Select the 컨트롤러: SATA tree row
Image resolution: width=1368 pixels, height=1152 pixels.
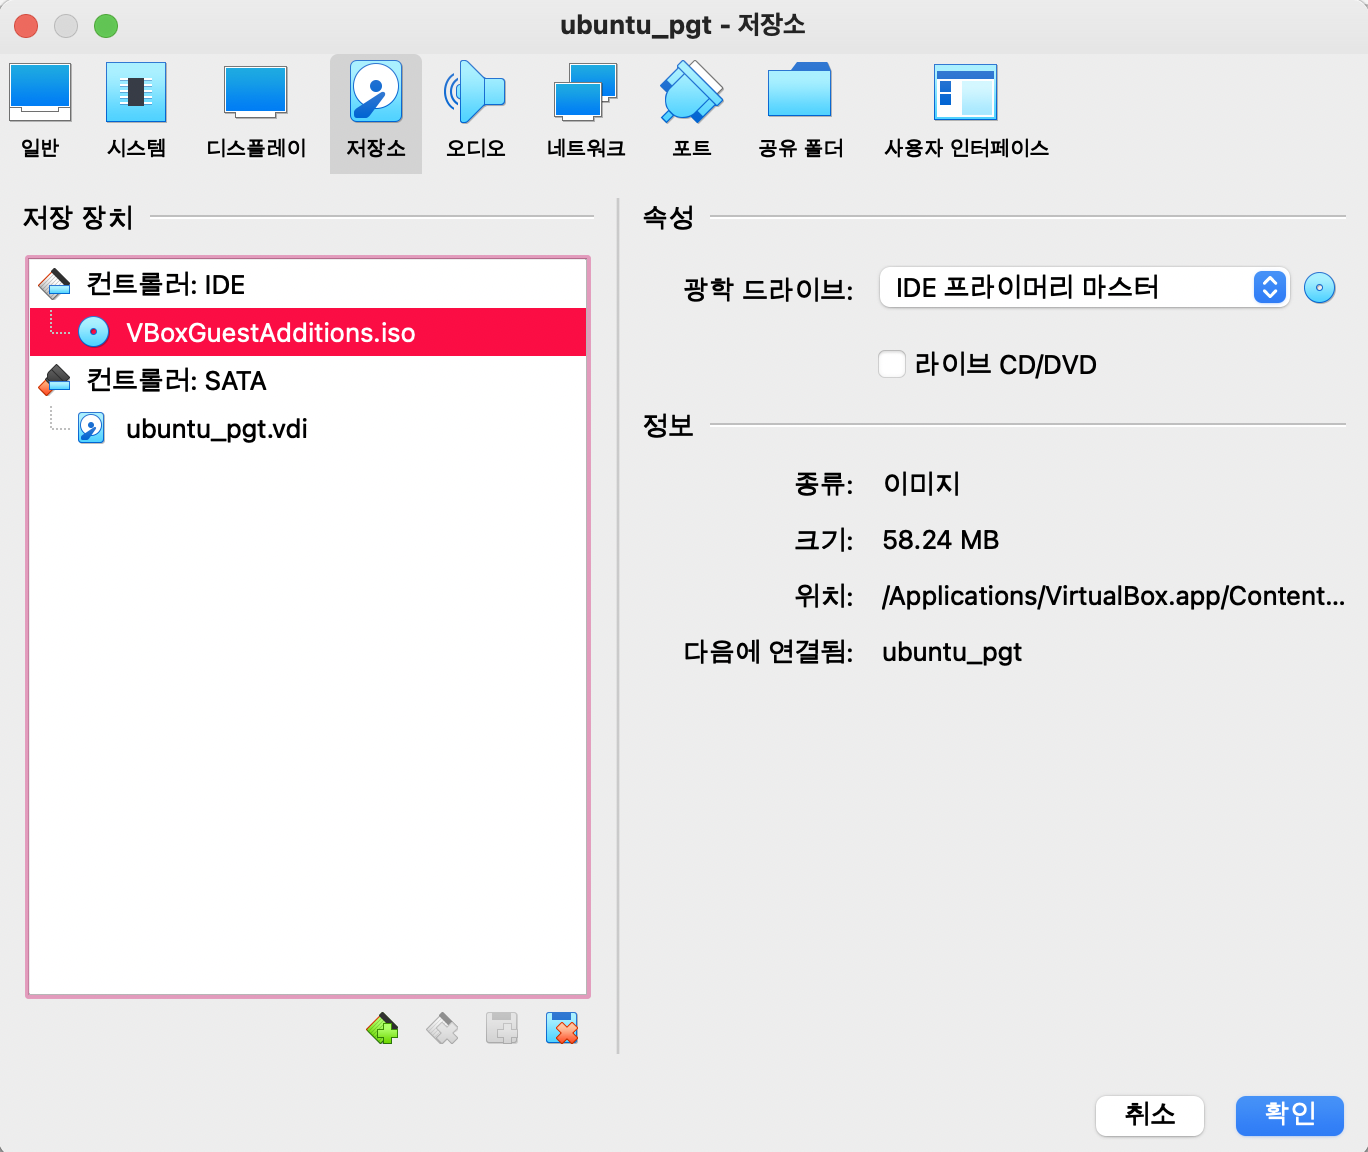click(308, 380)
